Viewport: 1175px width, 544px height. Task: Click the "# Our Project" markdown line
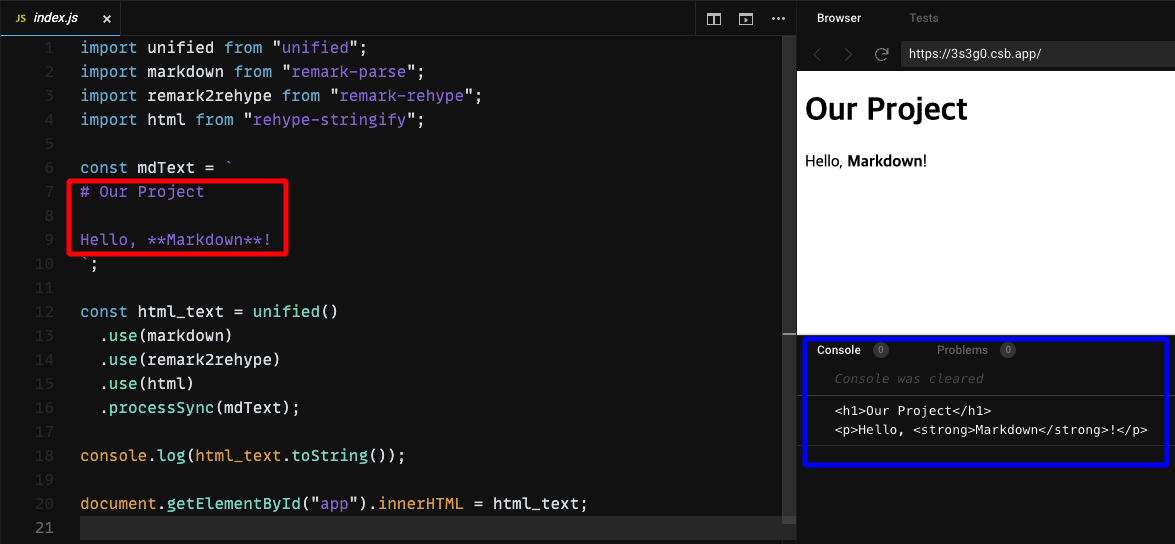point(142,192)
